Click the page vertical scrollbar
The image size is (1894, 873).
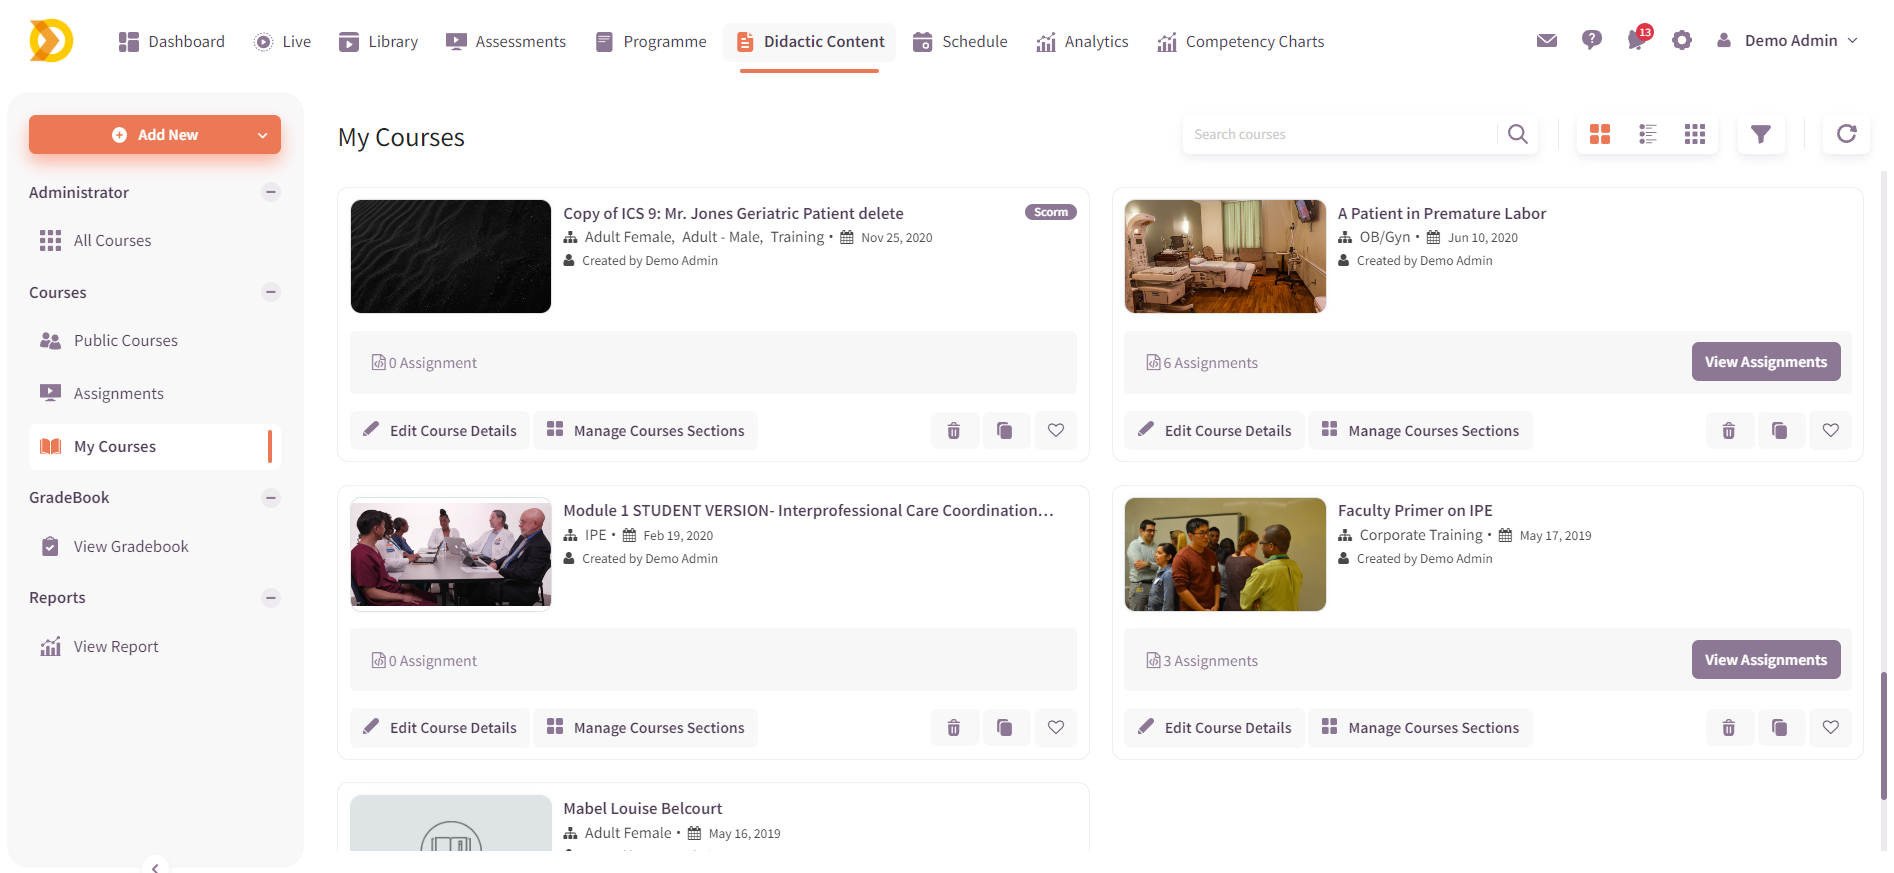coord(1883,735)
